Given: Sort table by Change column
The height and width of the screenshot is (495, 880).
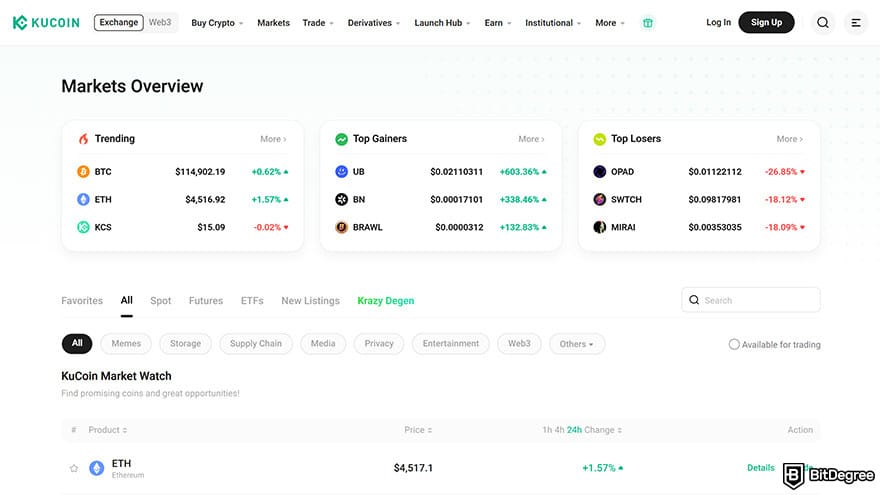Looking at the screenshot, I should pos(603,430).
